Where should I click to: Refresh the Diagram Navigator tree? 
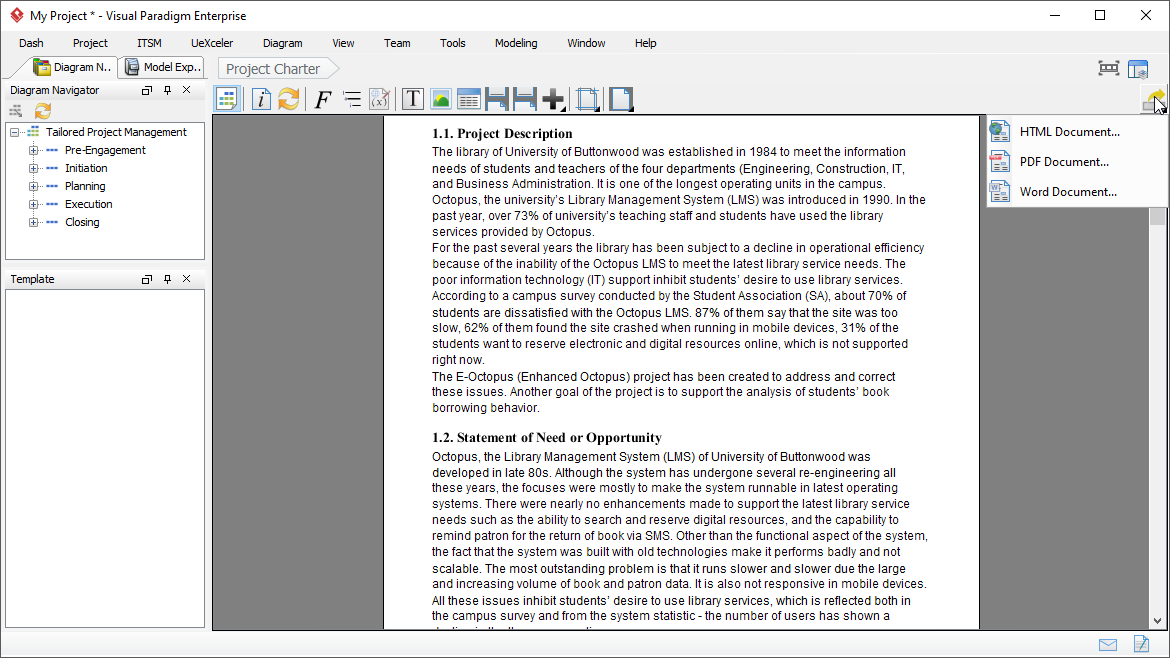pos(43,111)
